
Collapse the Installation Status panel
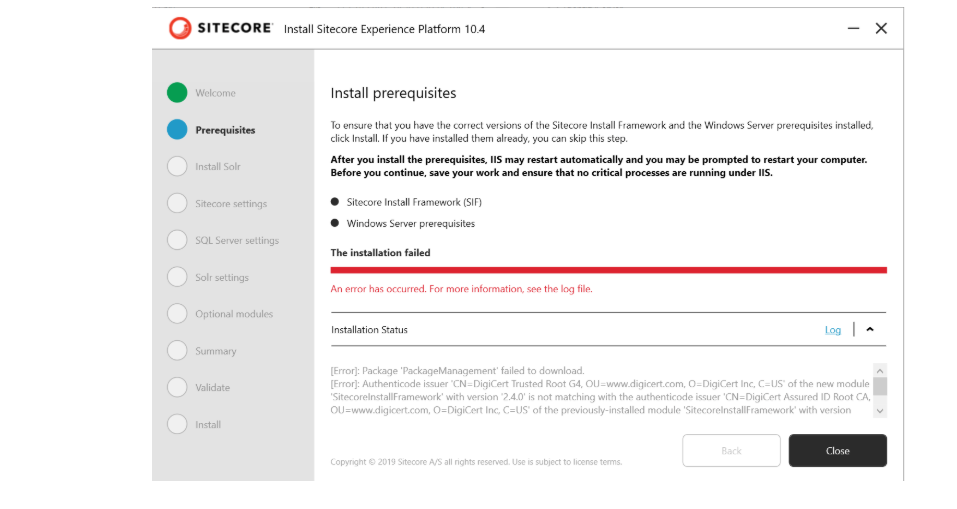tap(870, 330)
